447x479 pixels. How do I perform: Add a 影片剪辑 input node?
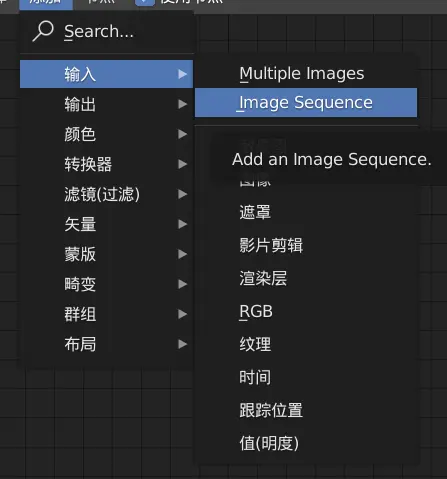point(306,245)
